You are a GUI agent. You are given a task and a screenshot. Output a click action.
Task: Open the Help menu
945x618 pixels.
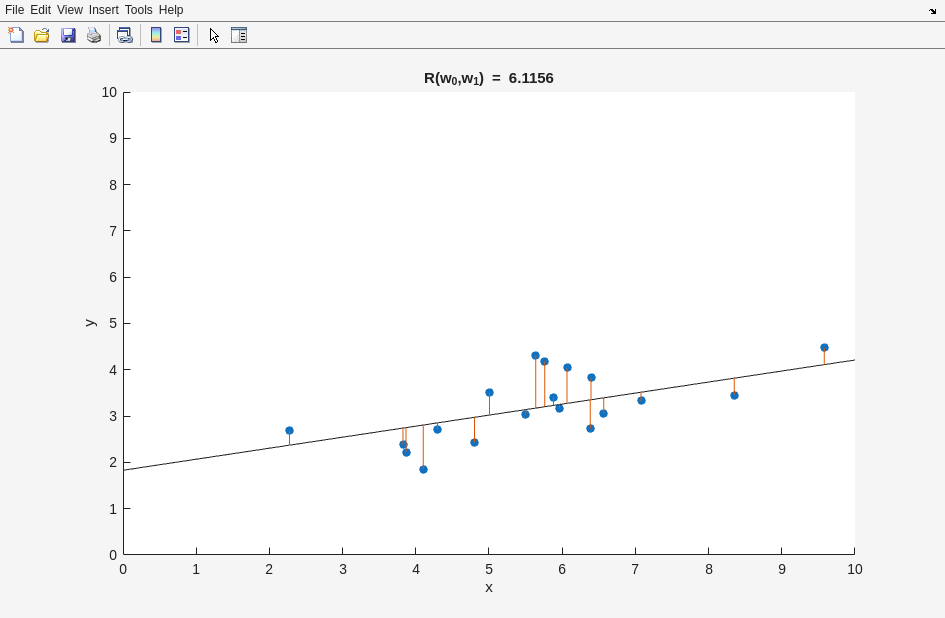coord(171,10)
